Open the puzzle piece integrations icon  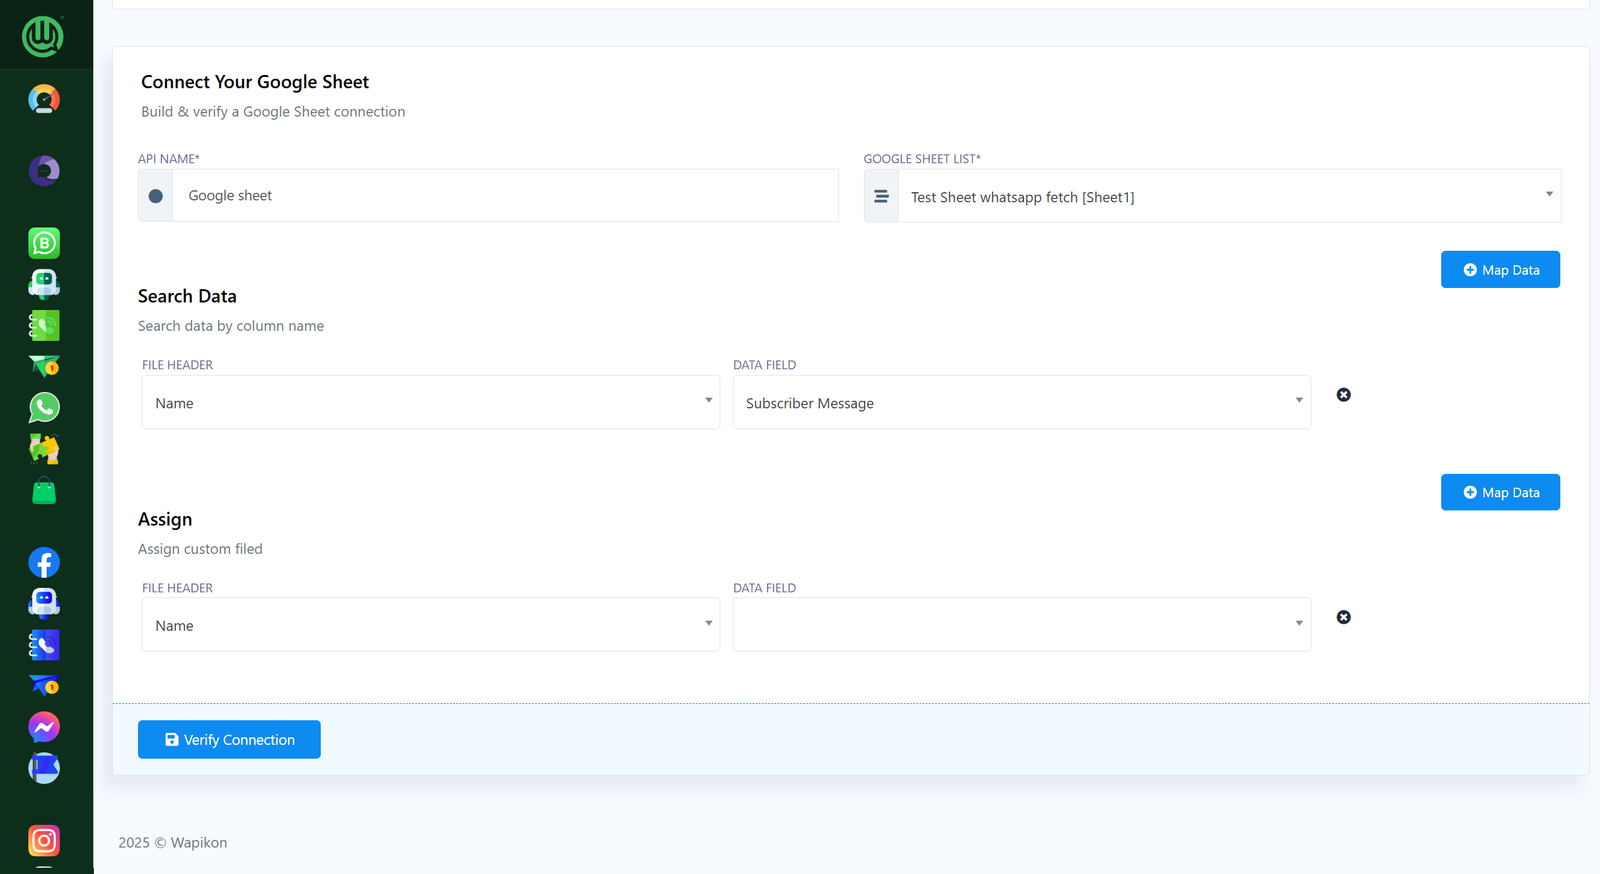coord(44,449)
